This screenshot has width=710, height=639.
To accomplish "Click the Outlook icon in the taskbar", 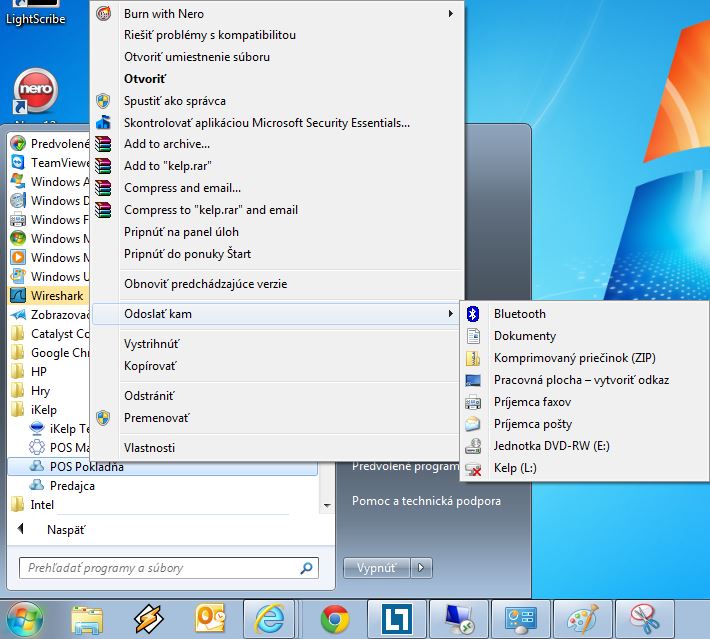I will tap(210, 619).
